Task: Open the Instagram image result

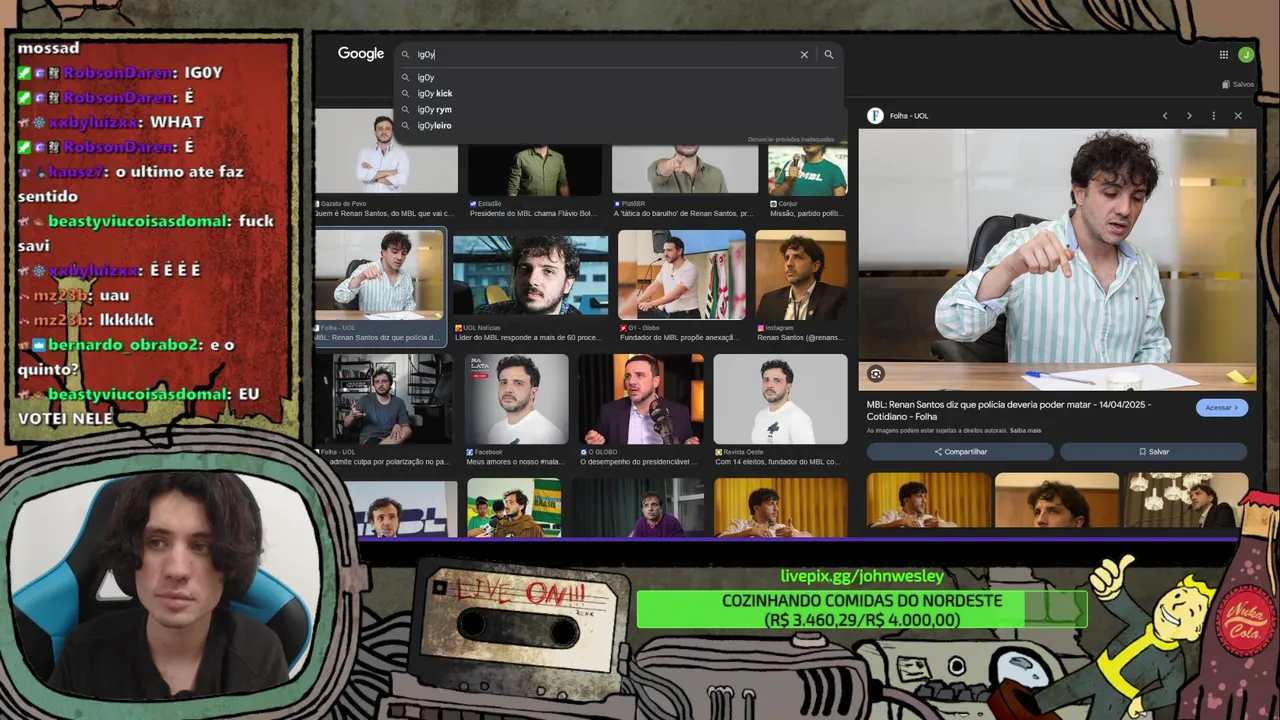Action: [x=801, y=275]
